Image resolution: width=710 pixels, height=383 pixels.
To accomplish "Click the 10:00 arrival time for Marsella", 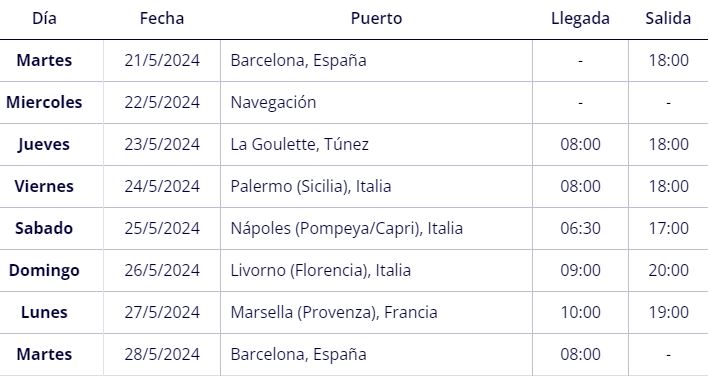I will click(x=580, y=312).
